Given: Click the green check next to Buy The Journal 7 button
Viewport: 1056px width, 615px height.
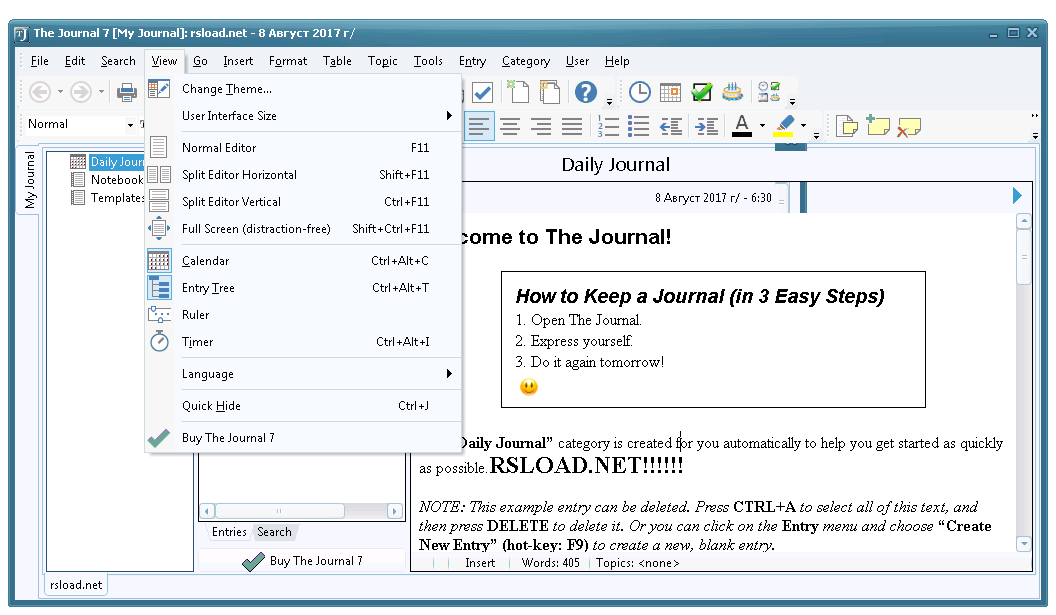Looking at the screenshot, I should click(253, 561).
